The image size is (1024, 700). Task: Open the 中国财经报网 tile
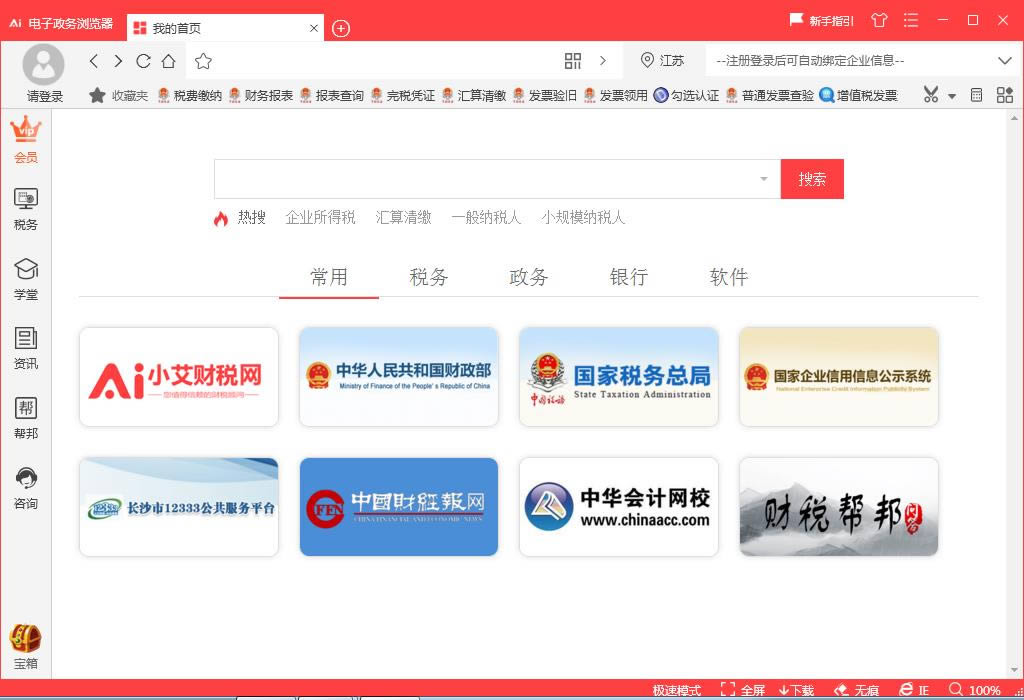tap(399, 507)
